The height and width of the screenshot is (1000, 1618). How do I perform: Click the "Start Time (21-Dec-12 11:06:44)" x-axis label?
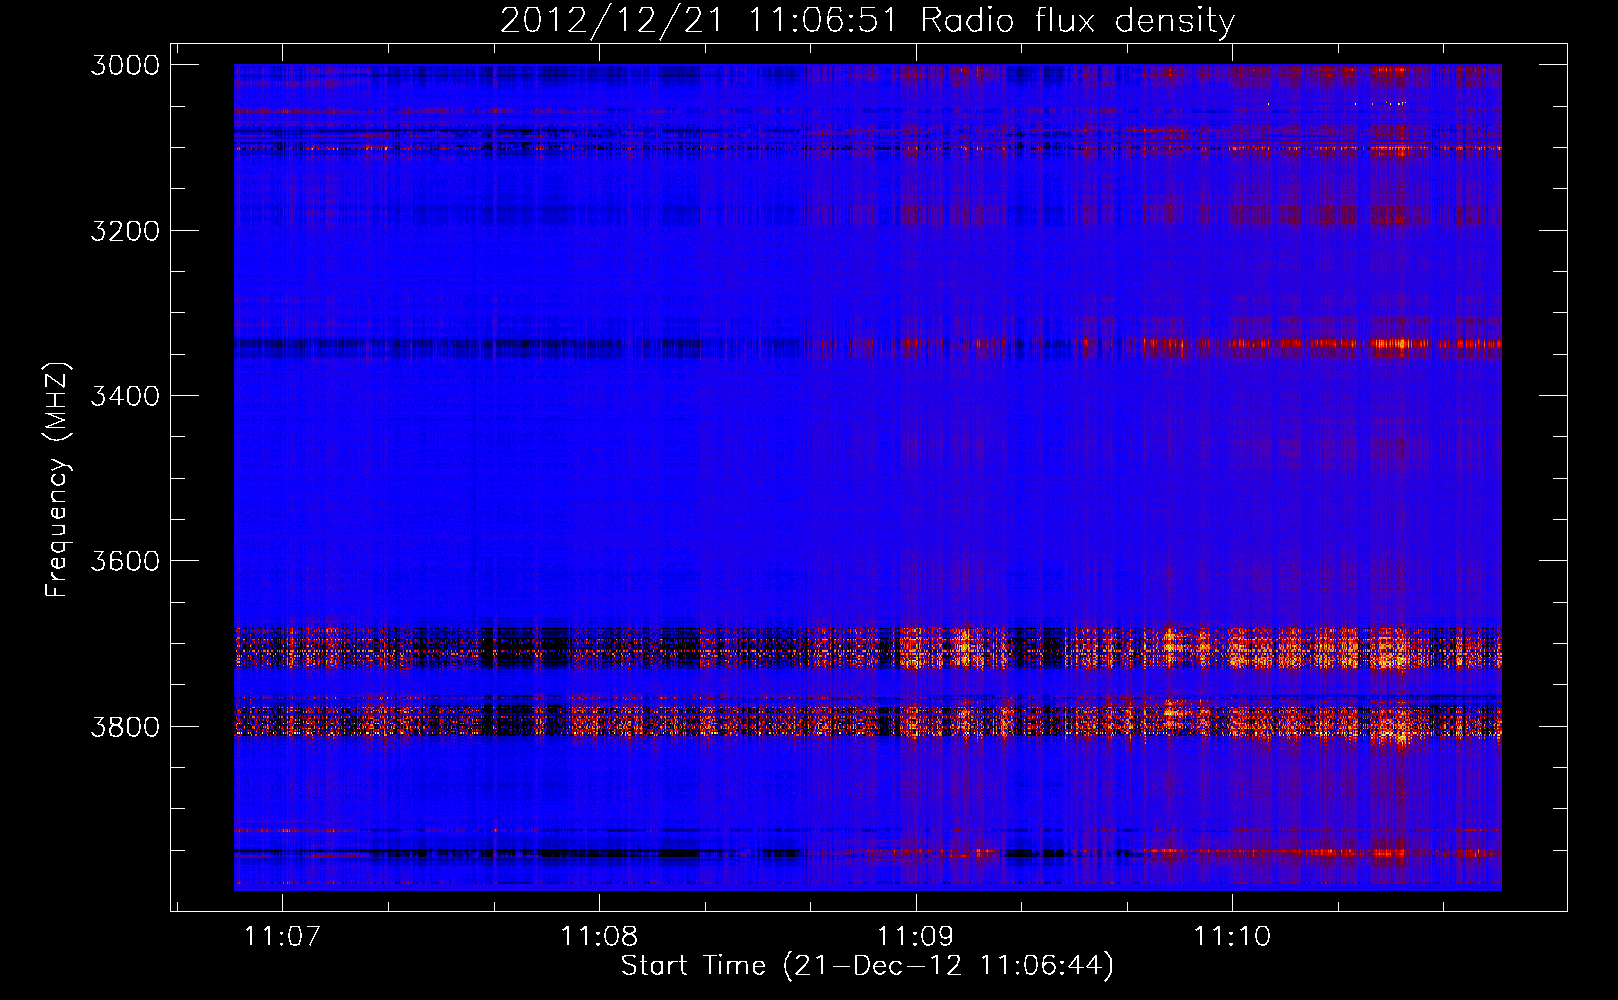[867, 966]
